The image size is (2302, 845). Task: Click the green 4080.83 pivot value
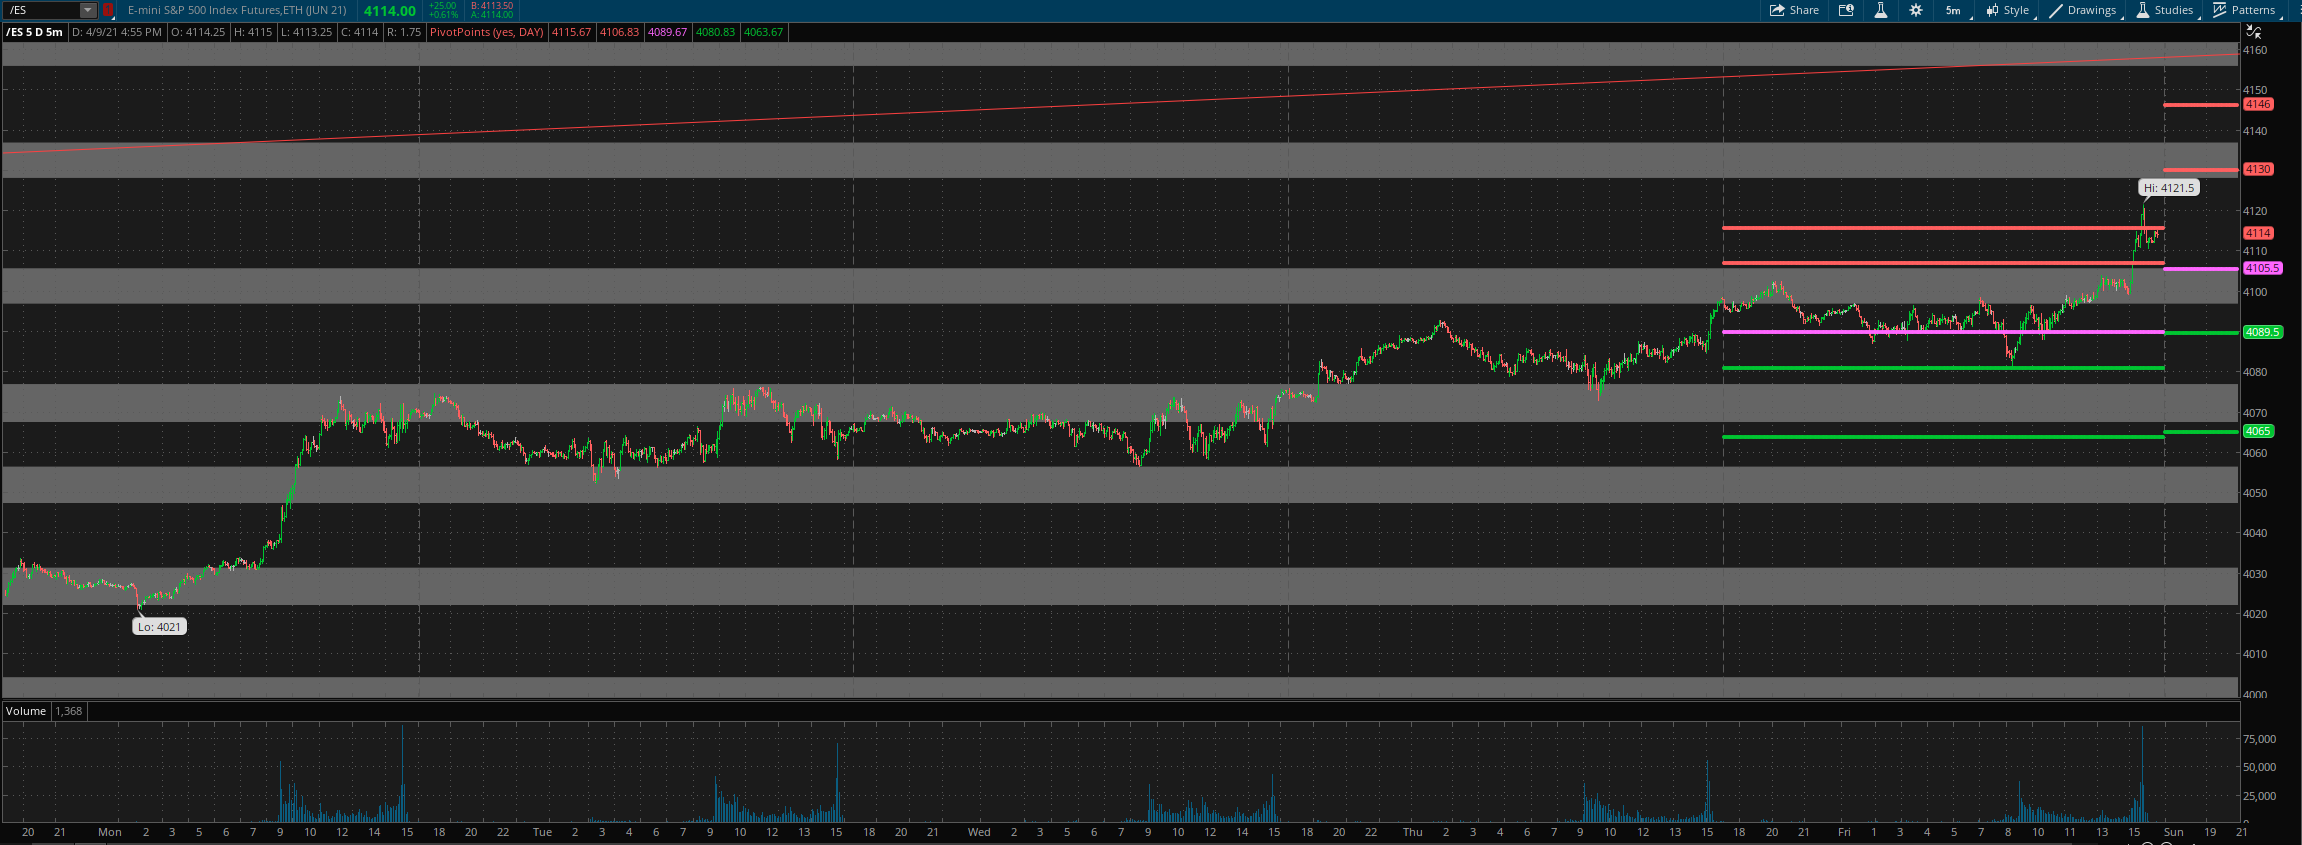pyautogui.click(x=716, y=32)
